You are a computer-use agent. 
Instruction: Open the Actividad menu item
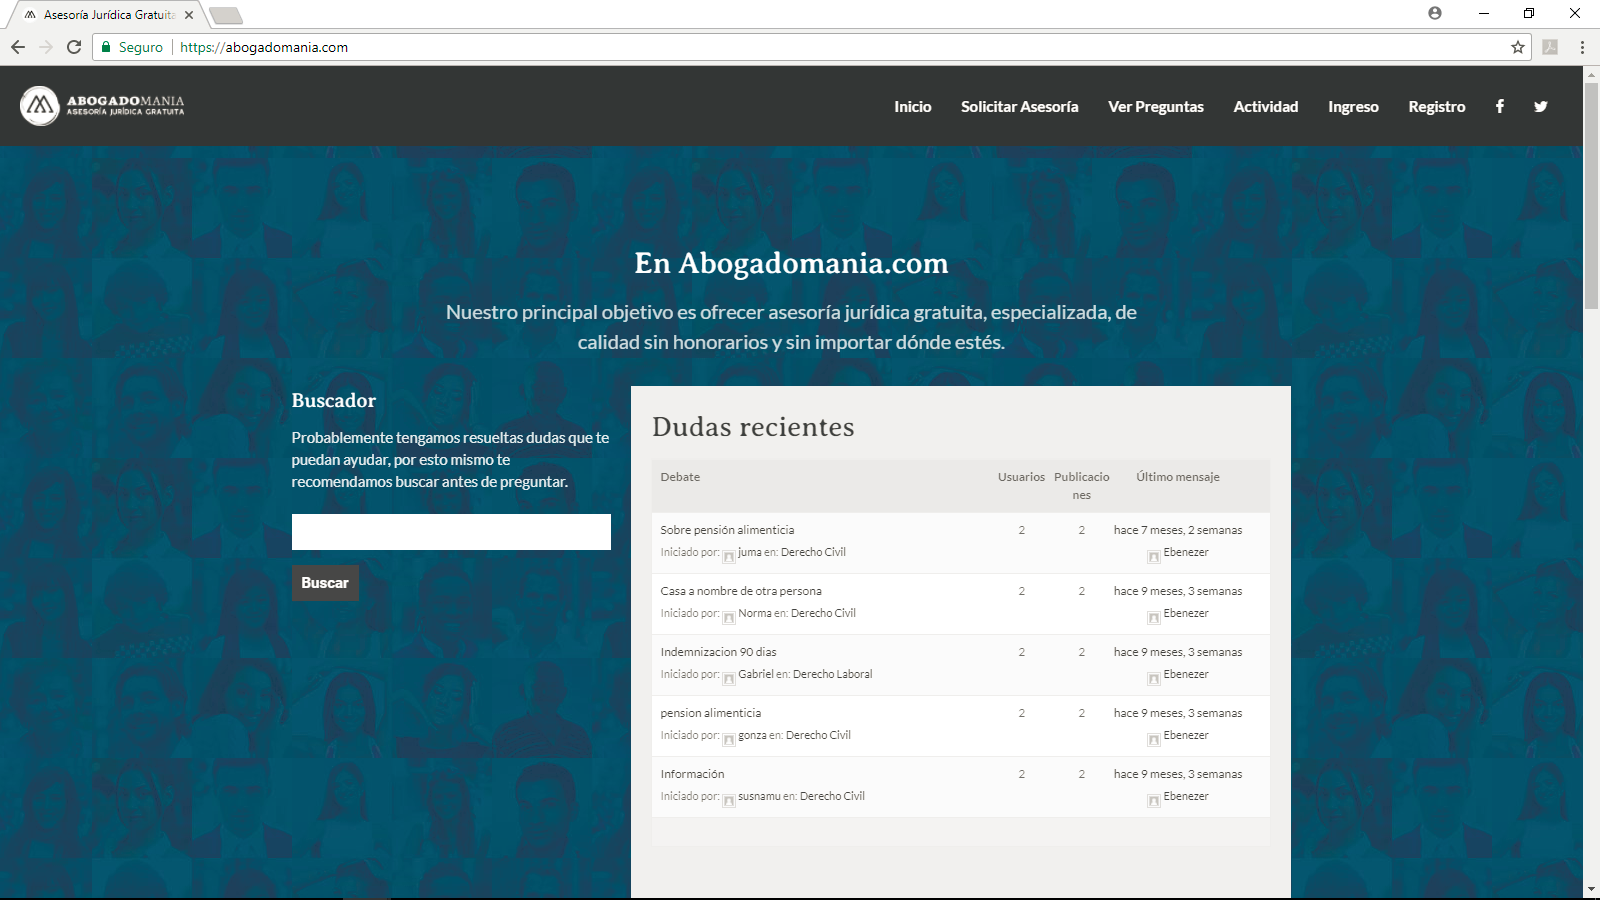click(x=1265, y=107)
